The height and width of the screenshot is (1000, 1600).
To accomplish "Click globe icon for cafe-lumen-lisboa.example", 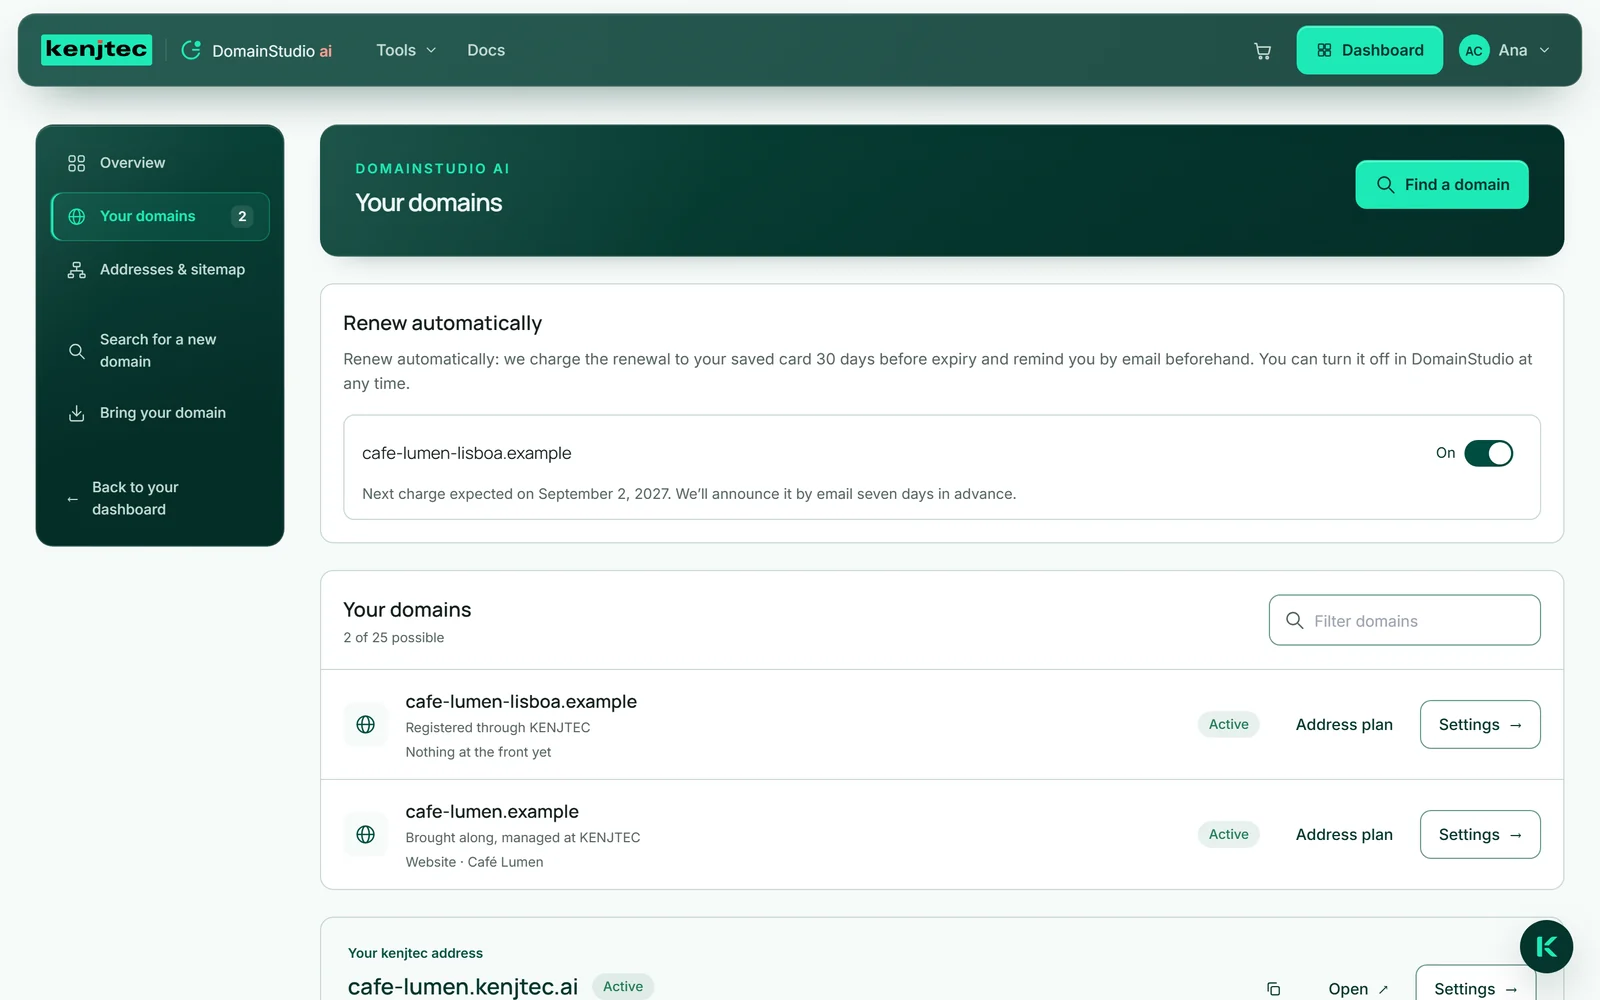I will pyautogui.click(x=366, y=724).
